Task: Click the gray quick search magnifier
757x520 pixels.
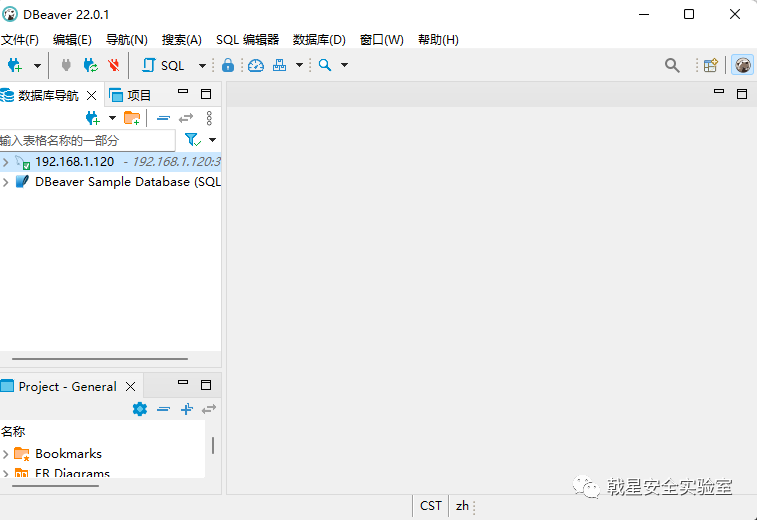Action: point(672,65)
